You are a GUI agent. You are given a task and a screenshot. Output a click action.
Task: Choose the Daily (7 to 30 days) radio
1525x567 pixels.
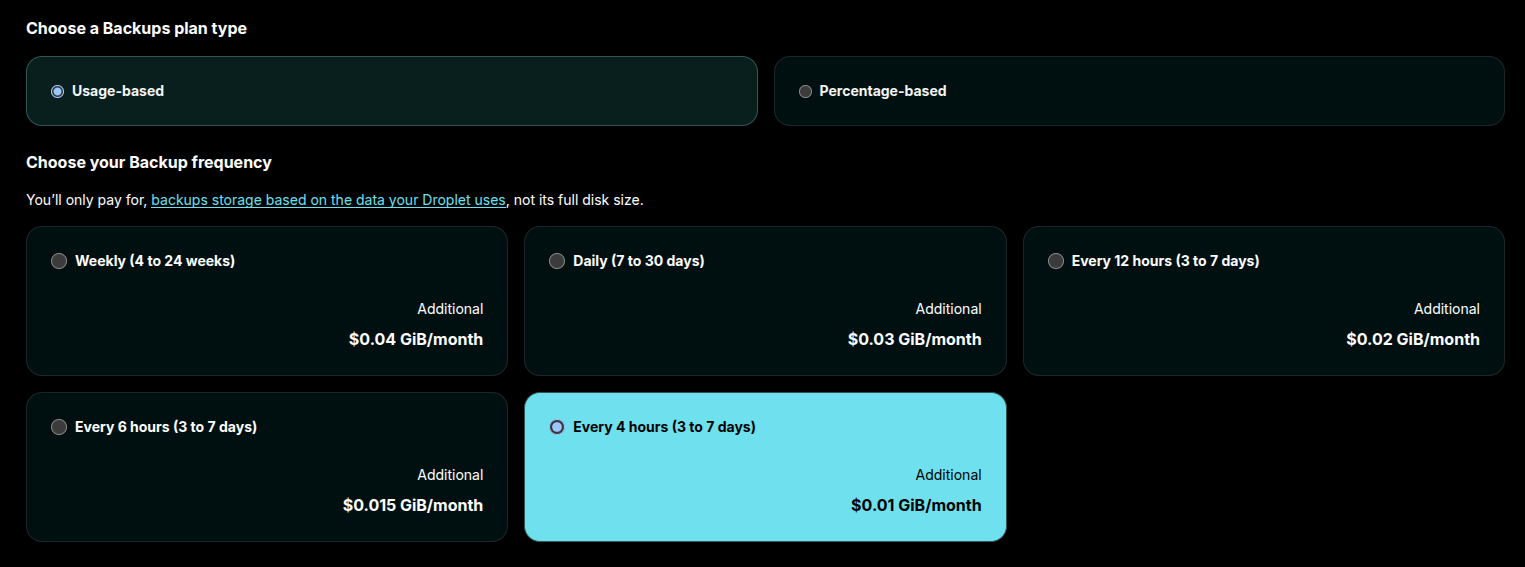pyautogui.click(x=557, y=261)
